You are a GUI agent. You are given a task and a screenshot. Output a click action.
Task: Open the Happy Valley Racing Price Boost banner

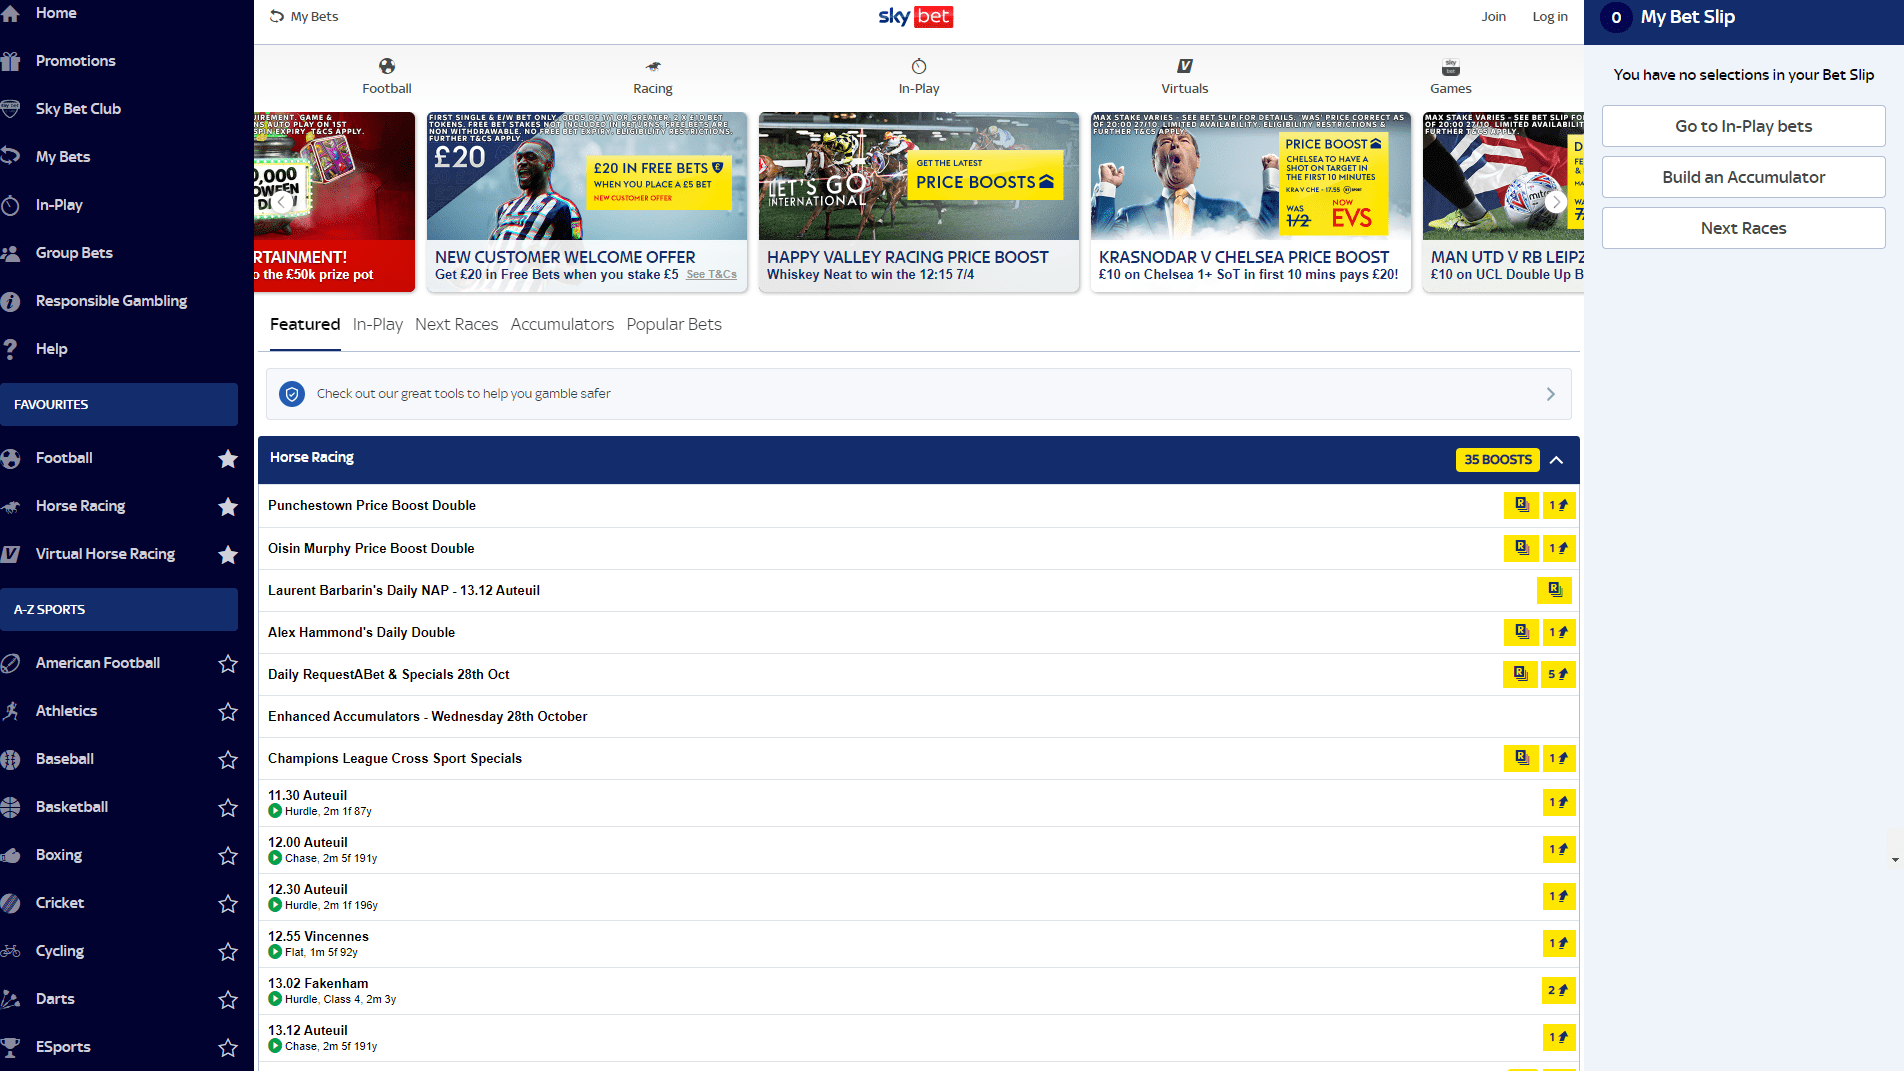point(918,202)
